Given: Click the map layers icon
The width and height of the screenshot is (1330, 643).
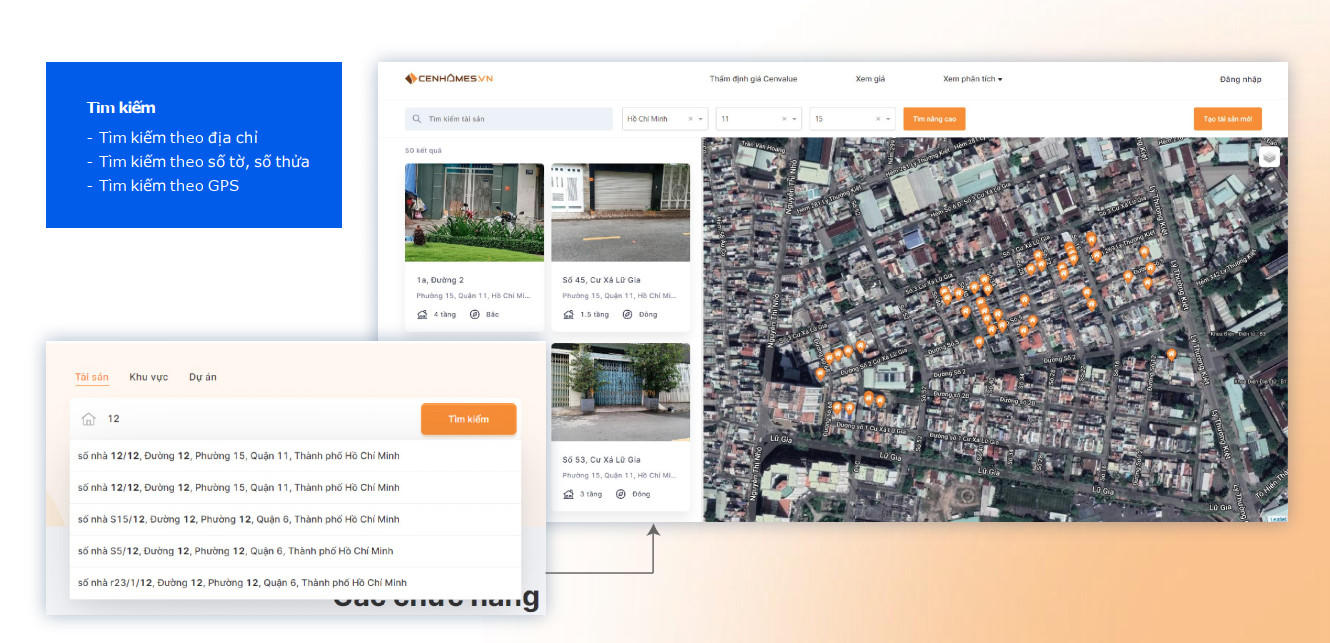Looking at the screenshot, I should (x=1268, y=157).
